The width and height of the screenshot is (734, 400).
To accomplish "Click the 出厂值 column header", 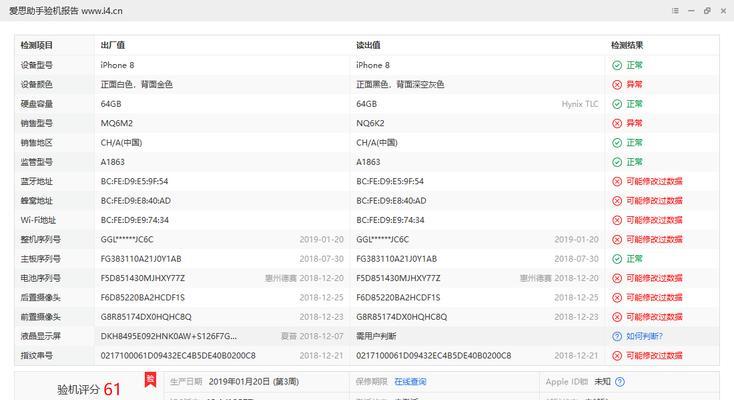I will click(x=113, y=45).
